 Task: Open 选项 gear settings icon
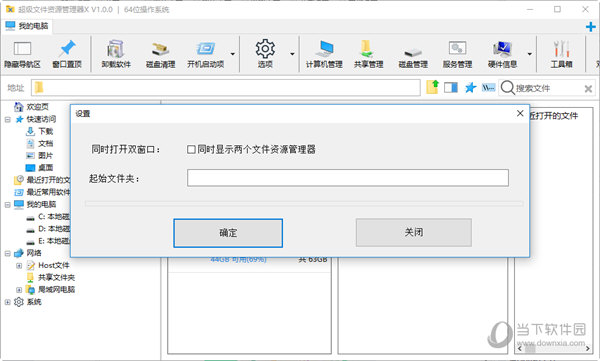pos(265,55)
